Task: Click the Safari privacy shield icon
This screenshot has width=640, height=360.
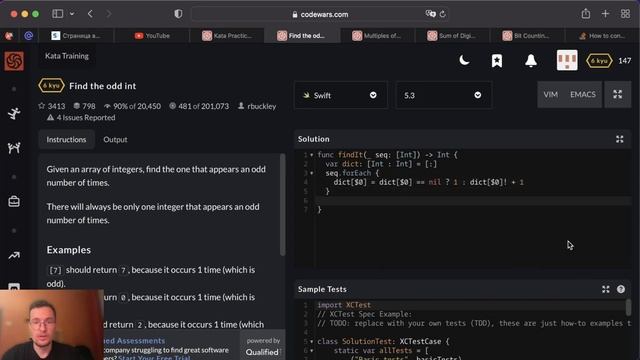Action: point(178,14)
